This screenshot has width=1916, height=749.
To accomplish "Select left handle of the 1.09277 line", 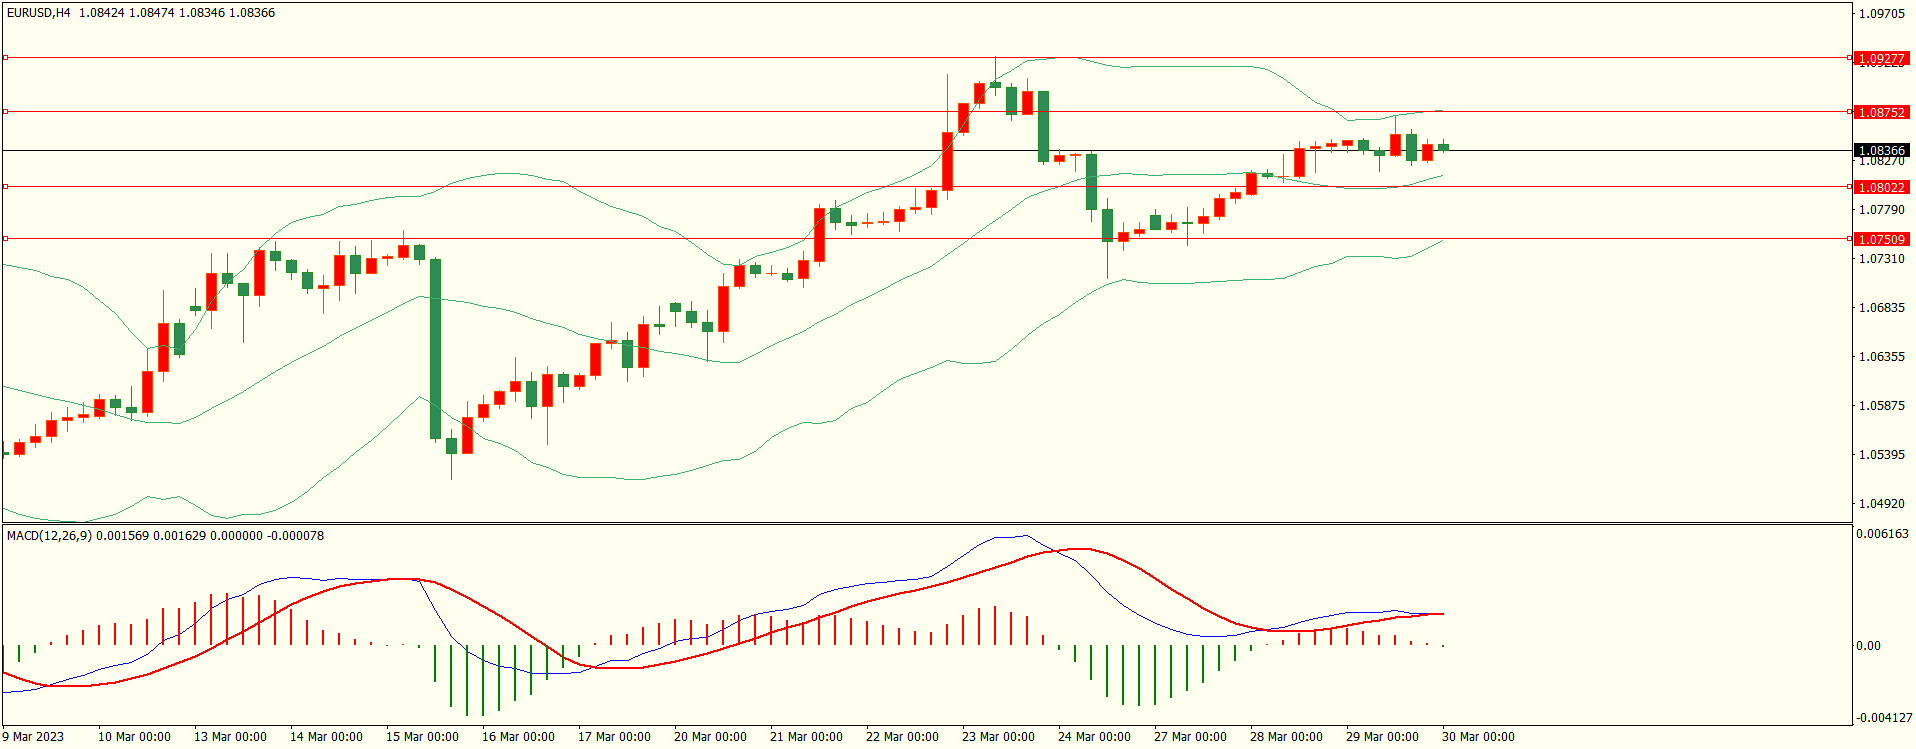I will tap(5, 58).
